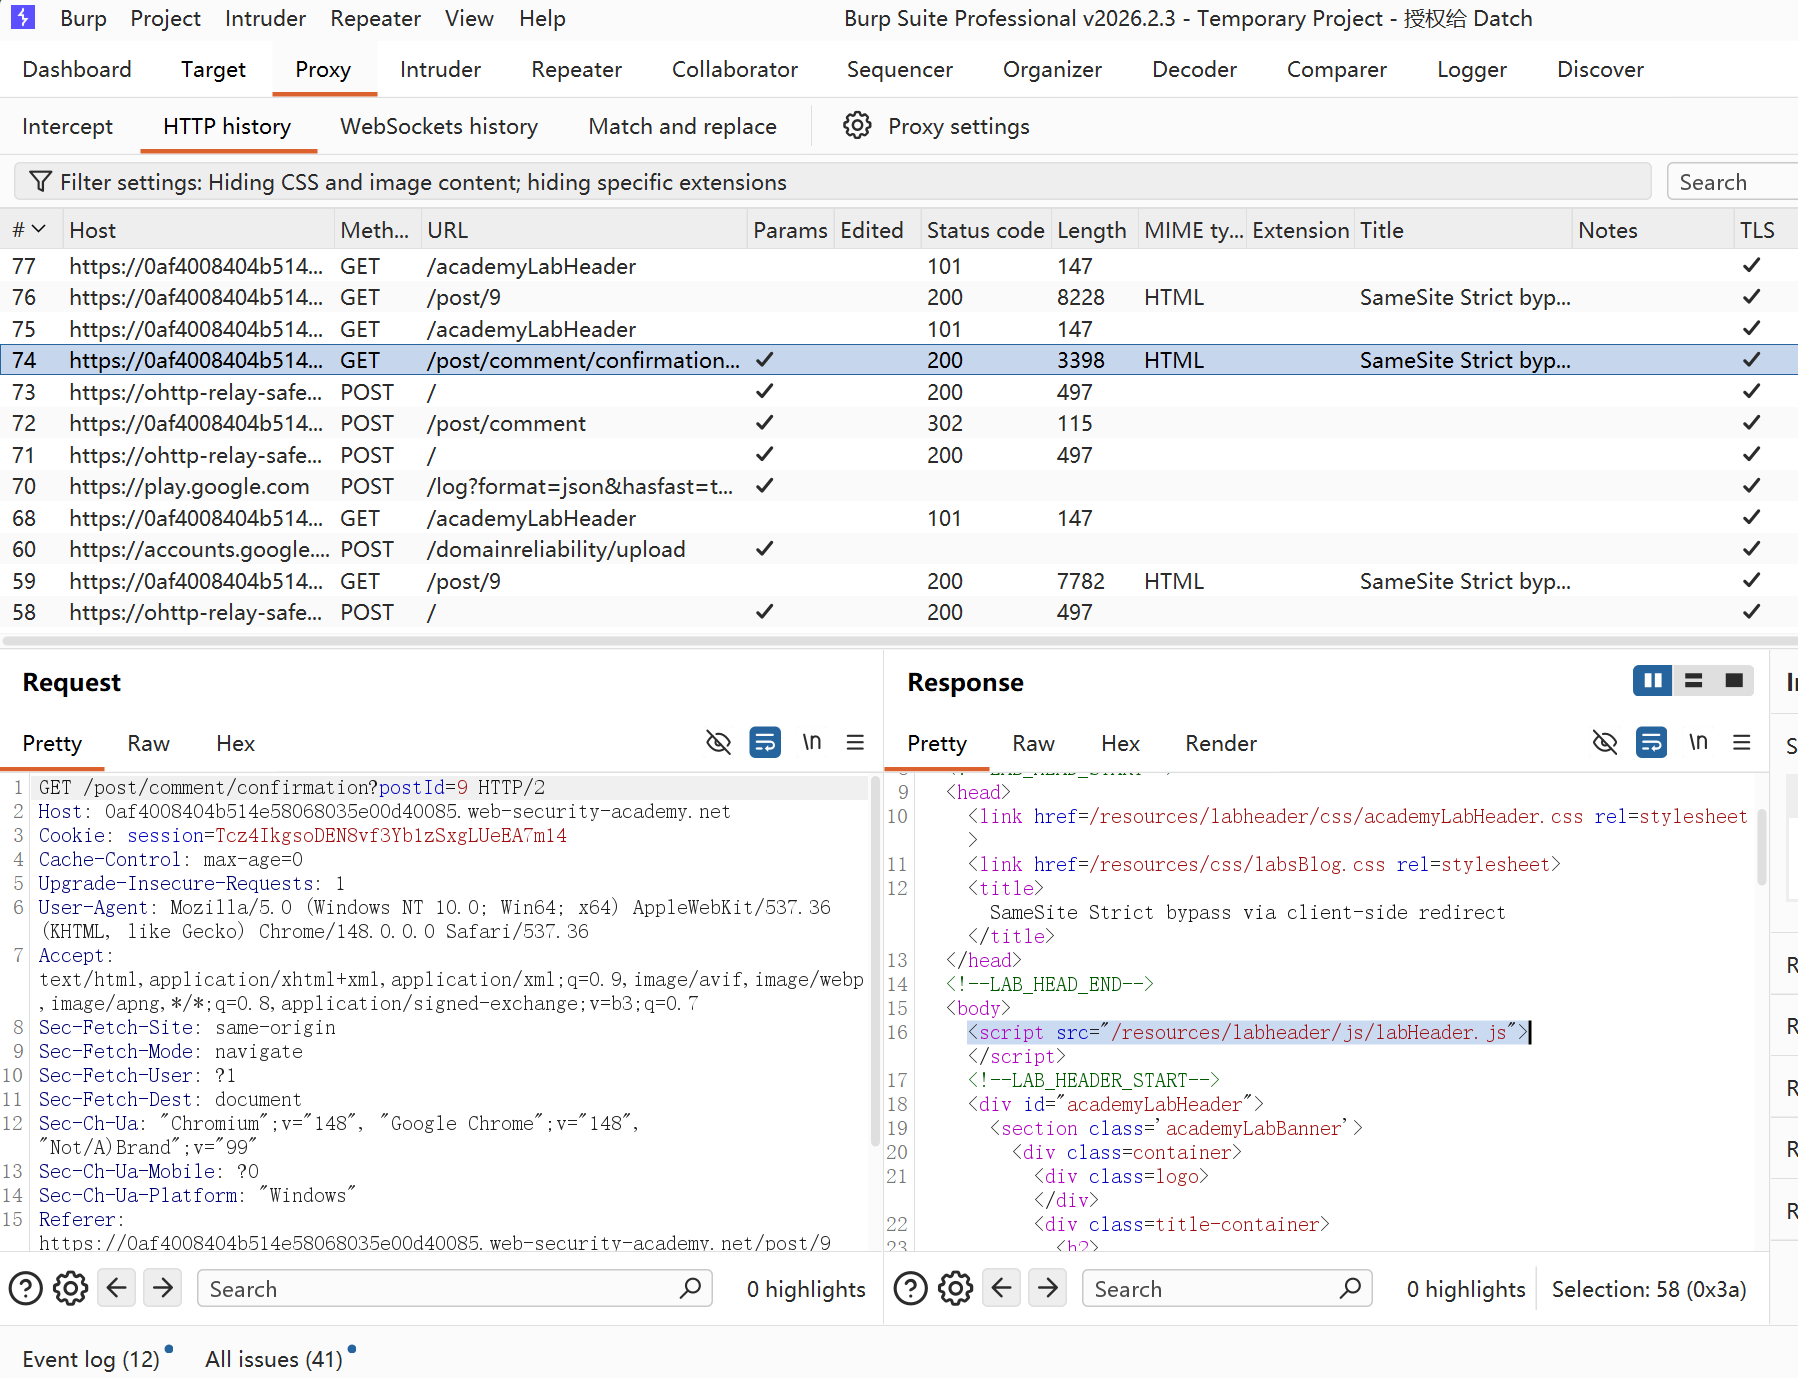Open search settings gear under Response panel
Viewport: 1798px width, 1378px height.
pos(955,1288)
